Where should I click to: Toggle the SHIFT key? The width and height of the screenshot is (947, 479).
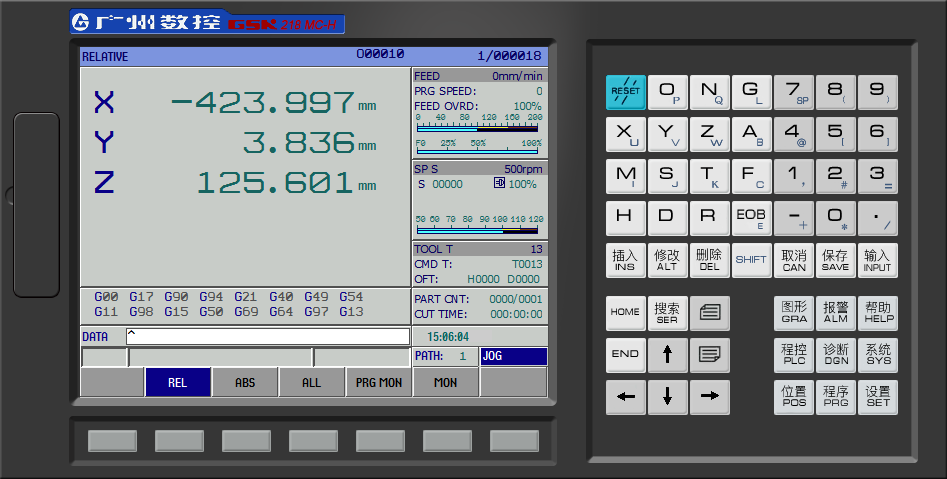751,260
